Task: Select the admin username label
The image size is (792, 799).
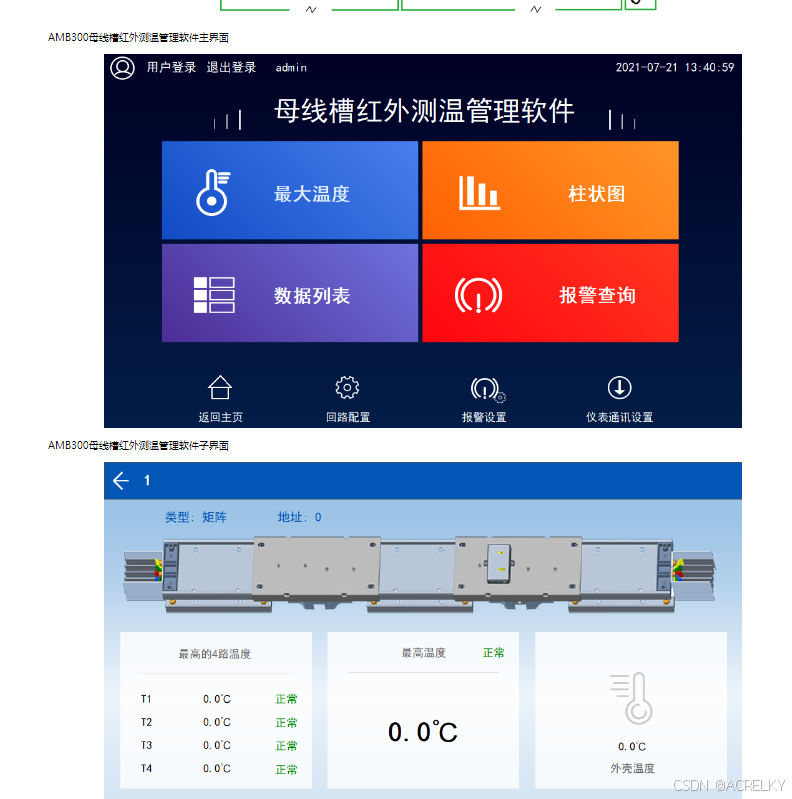Action: pyautogui.click(x=291, y=68)
